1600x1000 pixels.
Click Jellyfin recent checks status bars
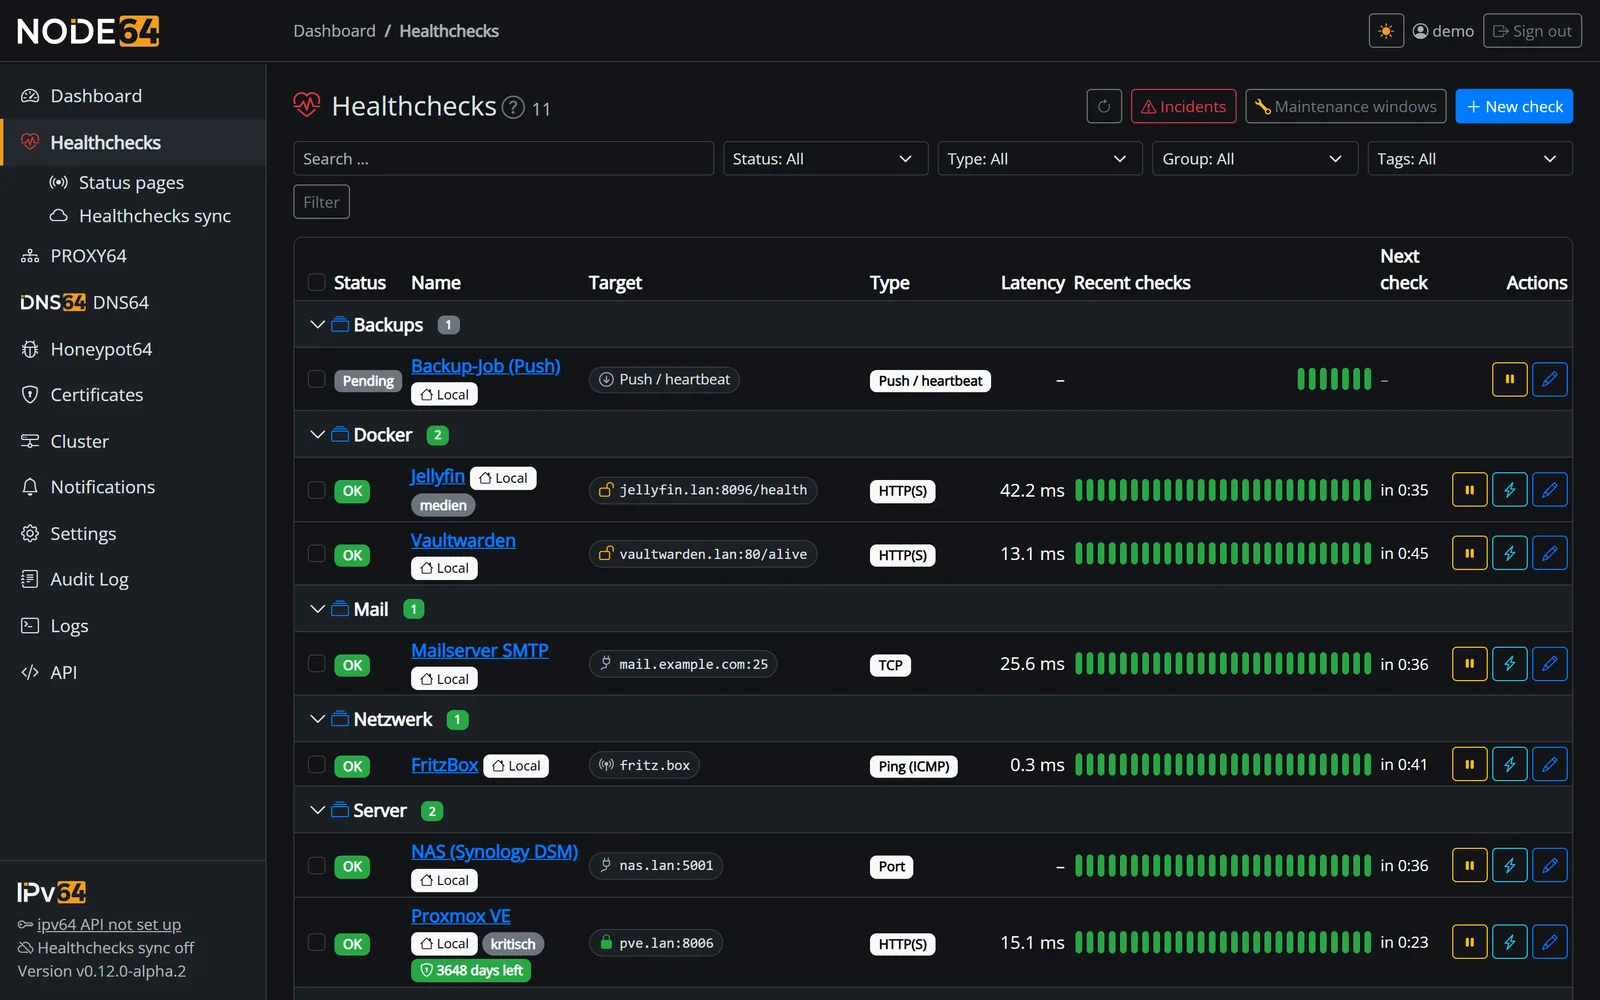1223,490
